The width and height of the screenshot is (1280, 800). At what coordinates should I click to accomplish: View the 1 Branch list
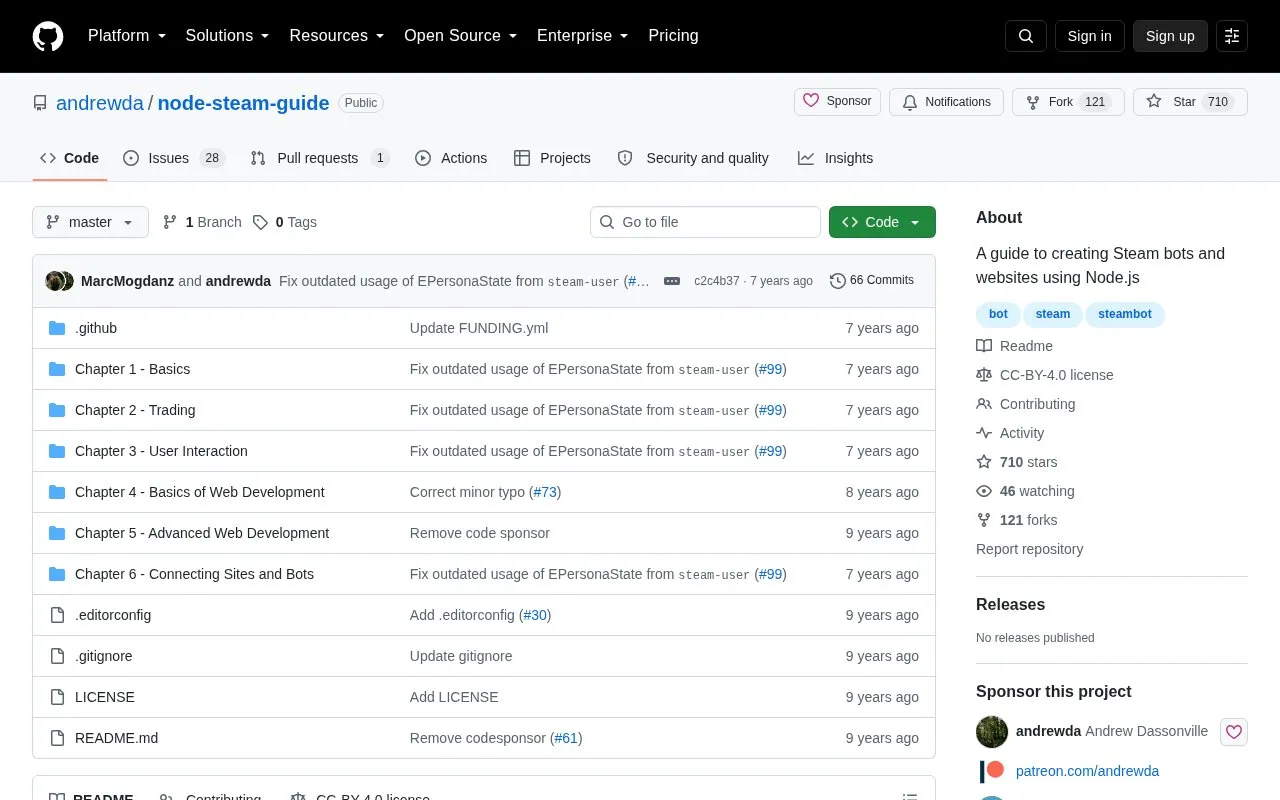pyautogui.click(x=202, y=222)
